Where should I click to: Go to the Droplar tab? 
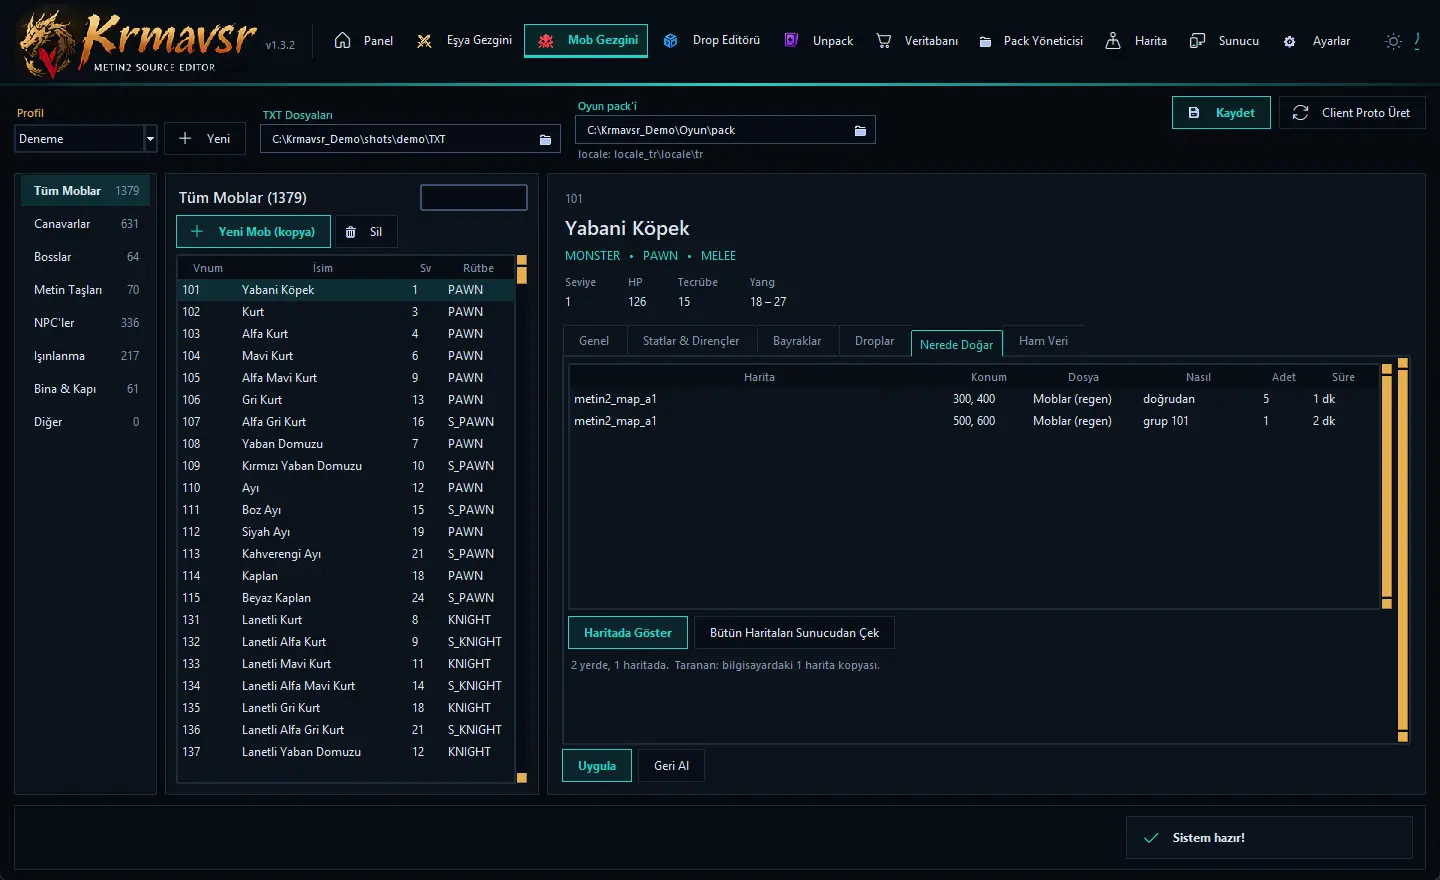pos(875,341)
